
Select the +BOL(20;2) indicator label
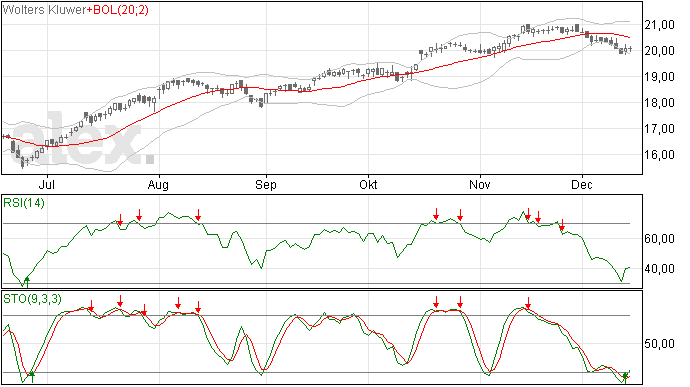point(117,9)
